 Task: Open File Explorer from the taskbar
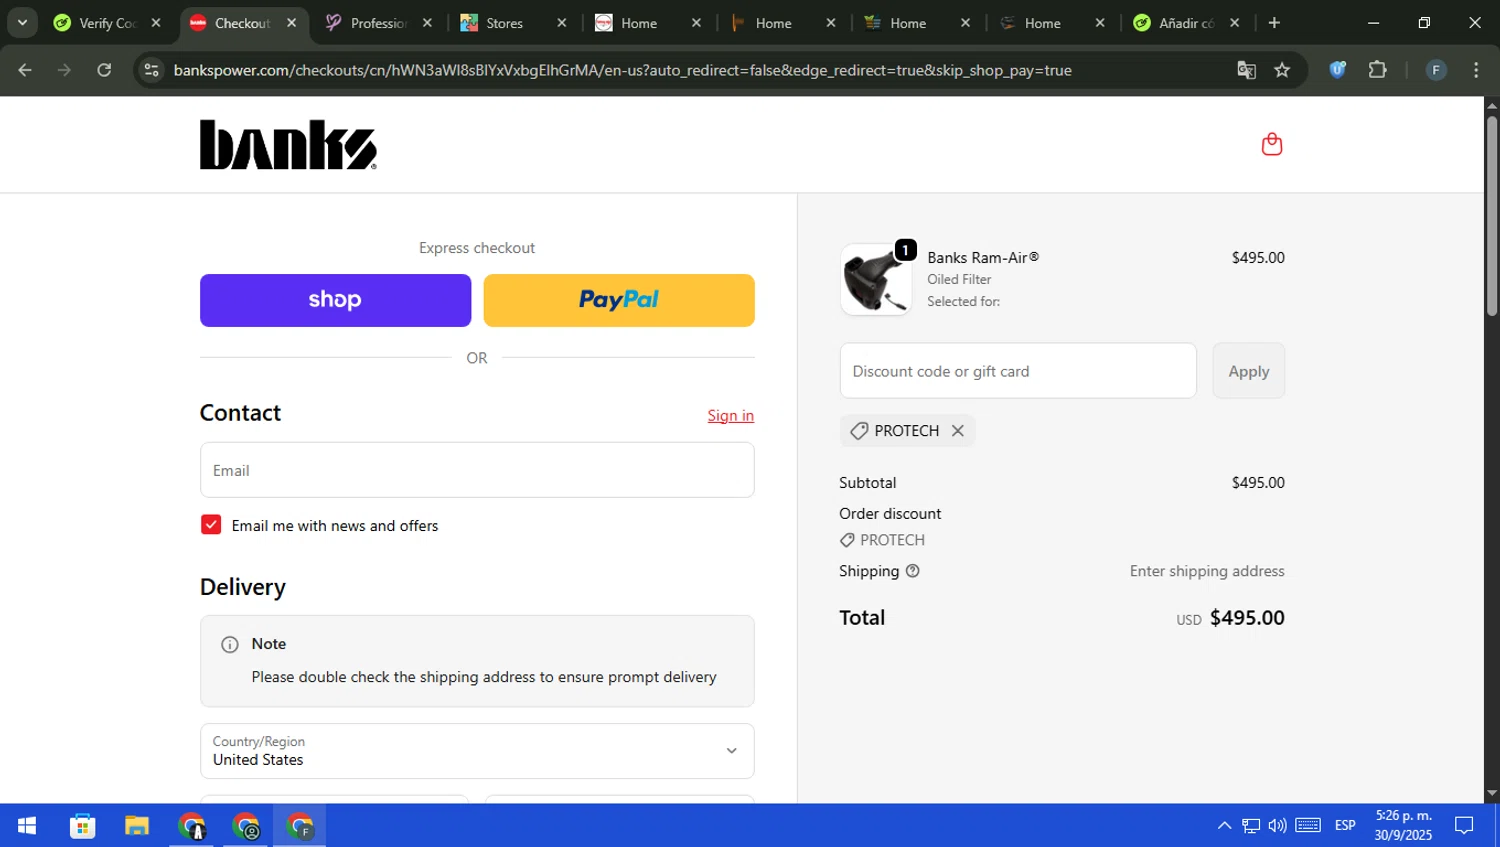137,826
